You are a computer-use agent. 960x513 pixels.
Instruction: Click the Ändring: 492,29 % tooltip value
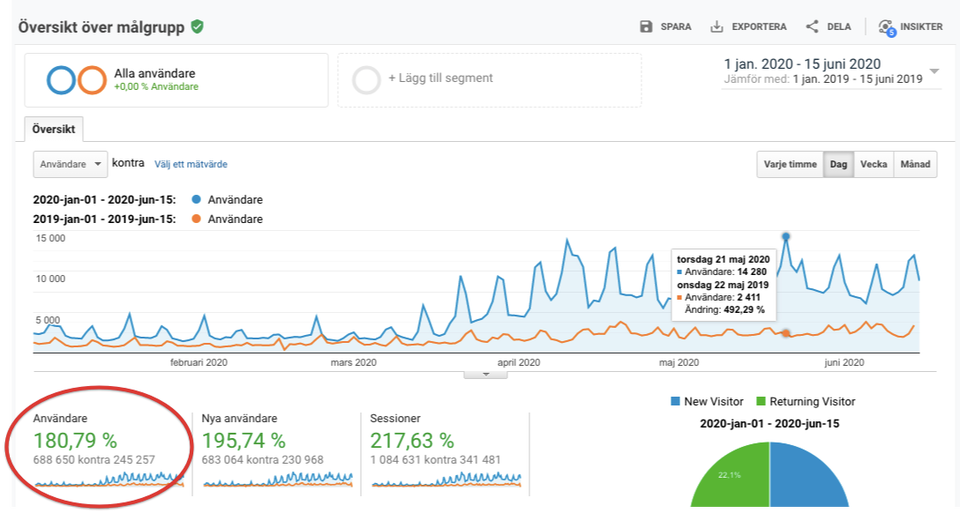[x=724, y=310]
